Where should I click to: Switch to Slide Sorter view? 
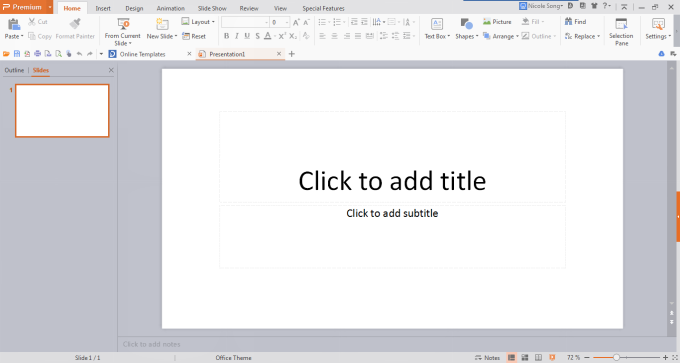pyautogui.click(x=525, y=358)
